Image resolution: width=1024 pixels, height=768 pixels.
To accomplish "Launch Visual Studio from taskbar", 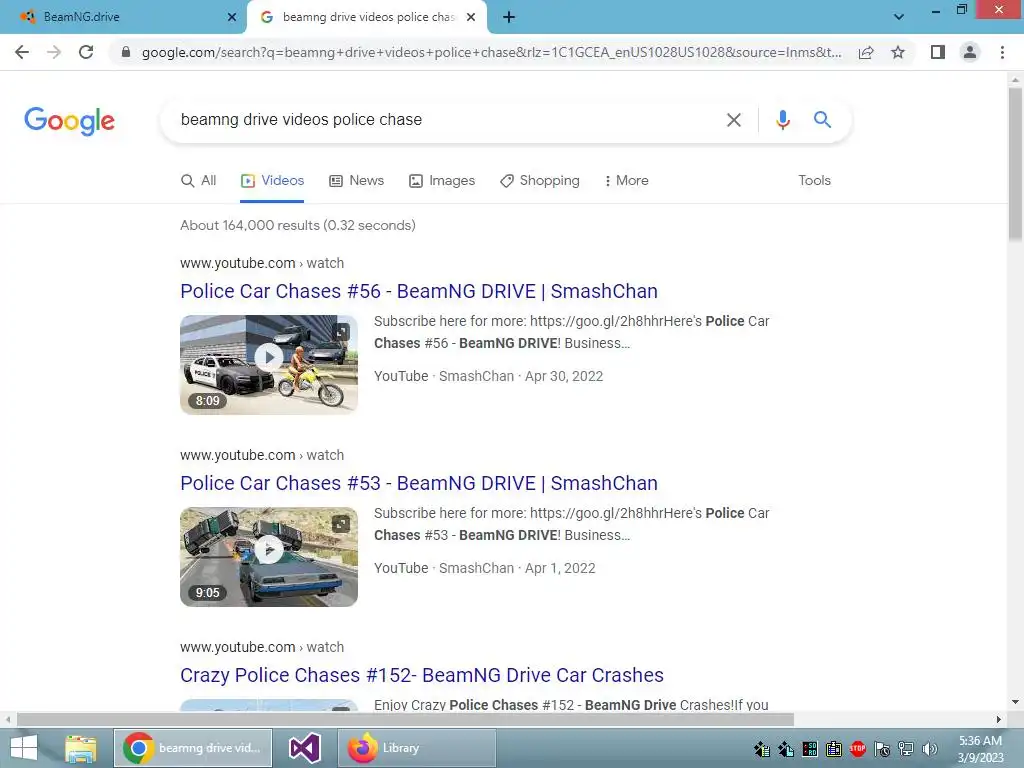I will (x=305, y=748).
